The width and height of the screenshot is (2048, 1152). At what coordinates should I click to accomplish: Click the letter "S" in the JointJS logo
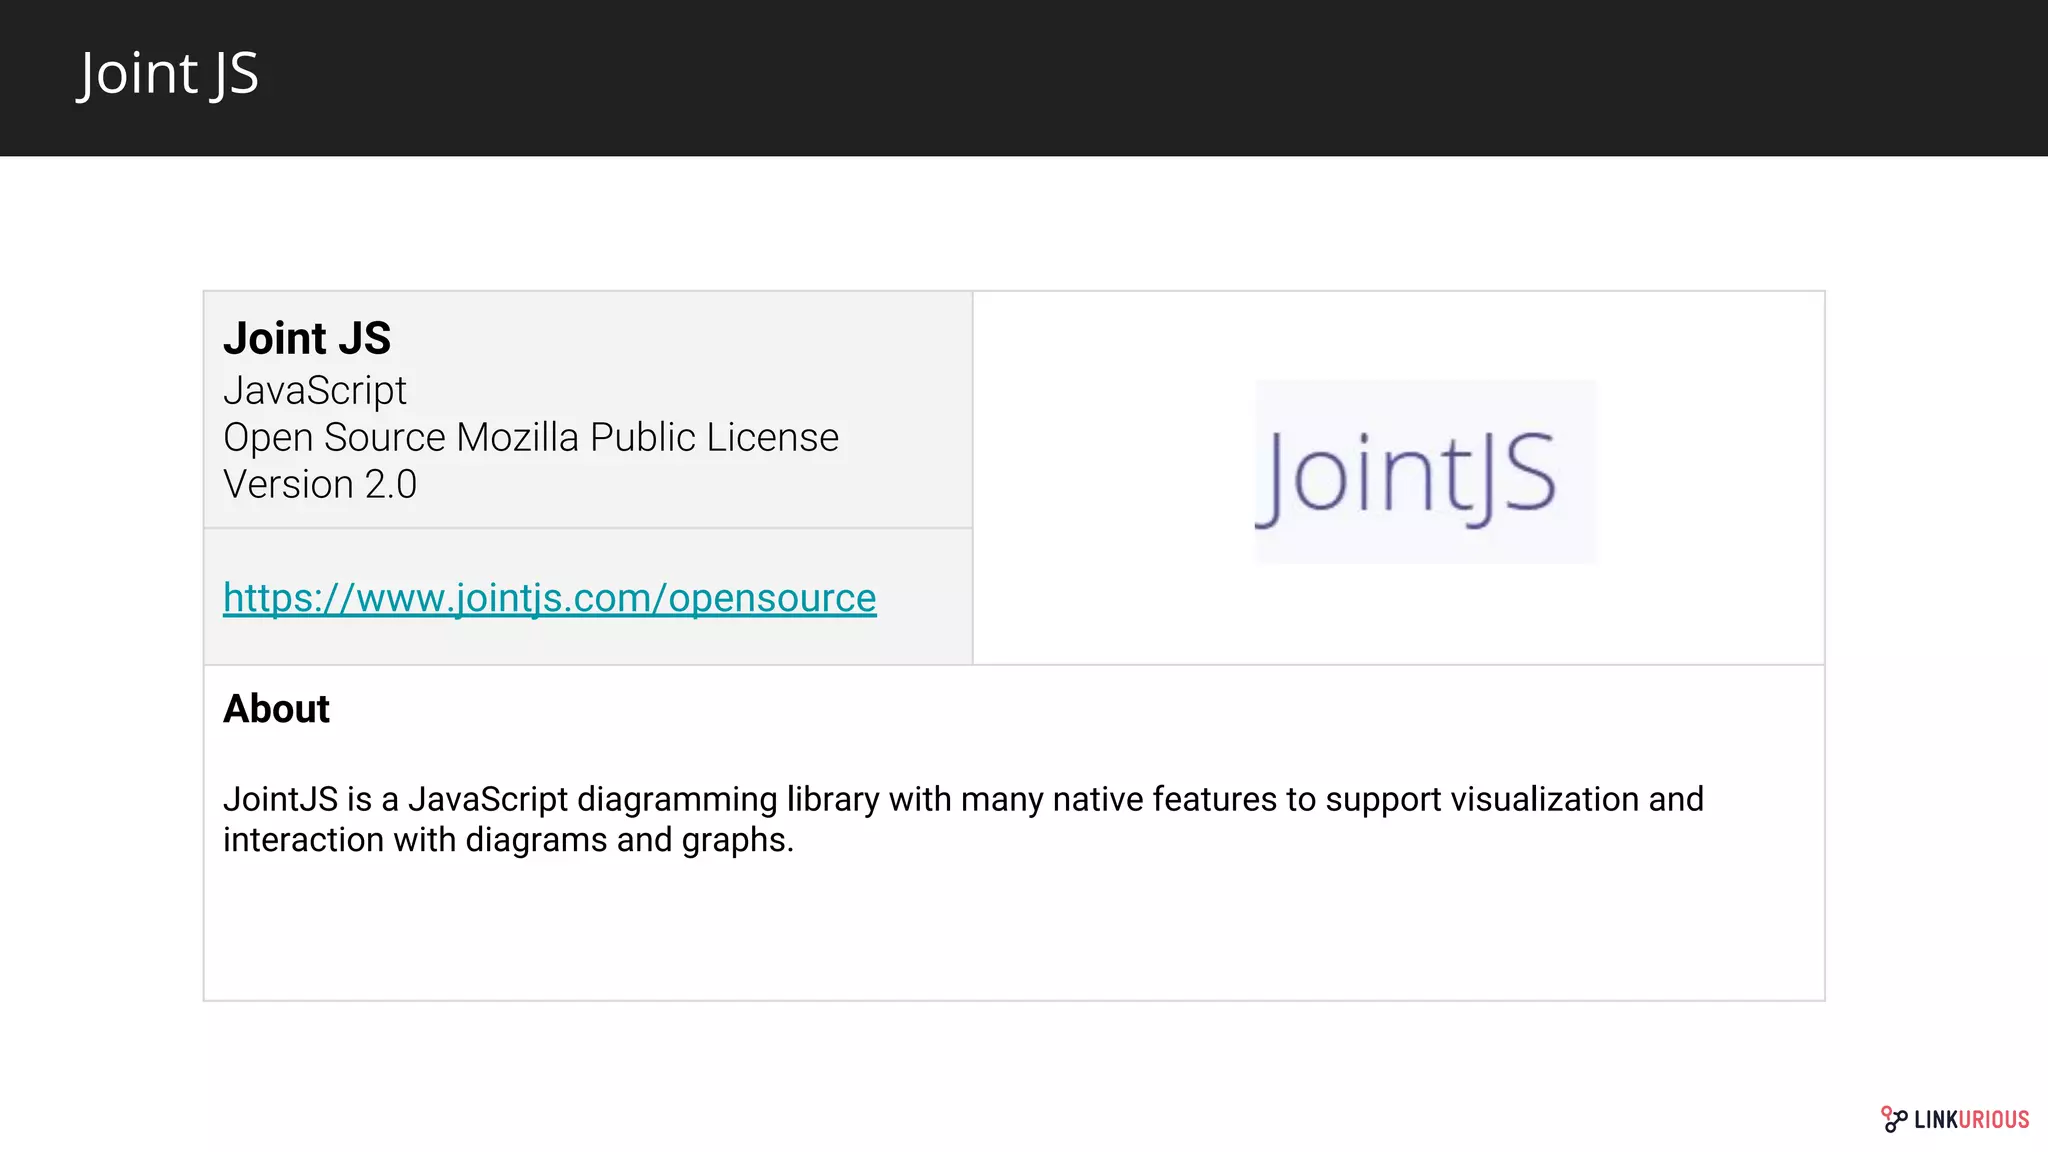tap(1529, 473)
